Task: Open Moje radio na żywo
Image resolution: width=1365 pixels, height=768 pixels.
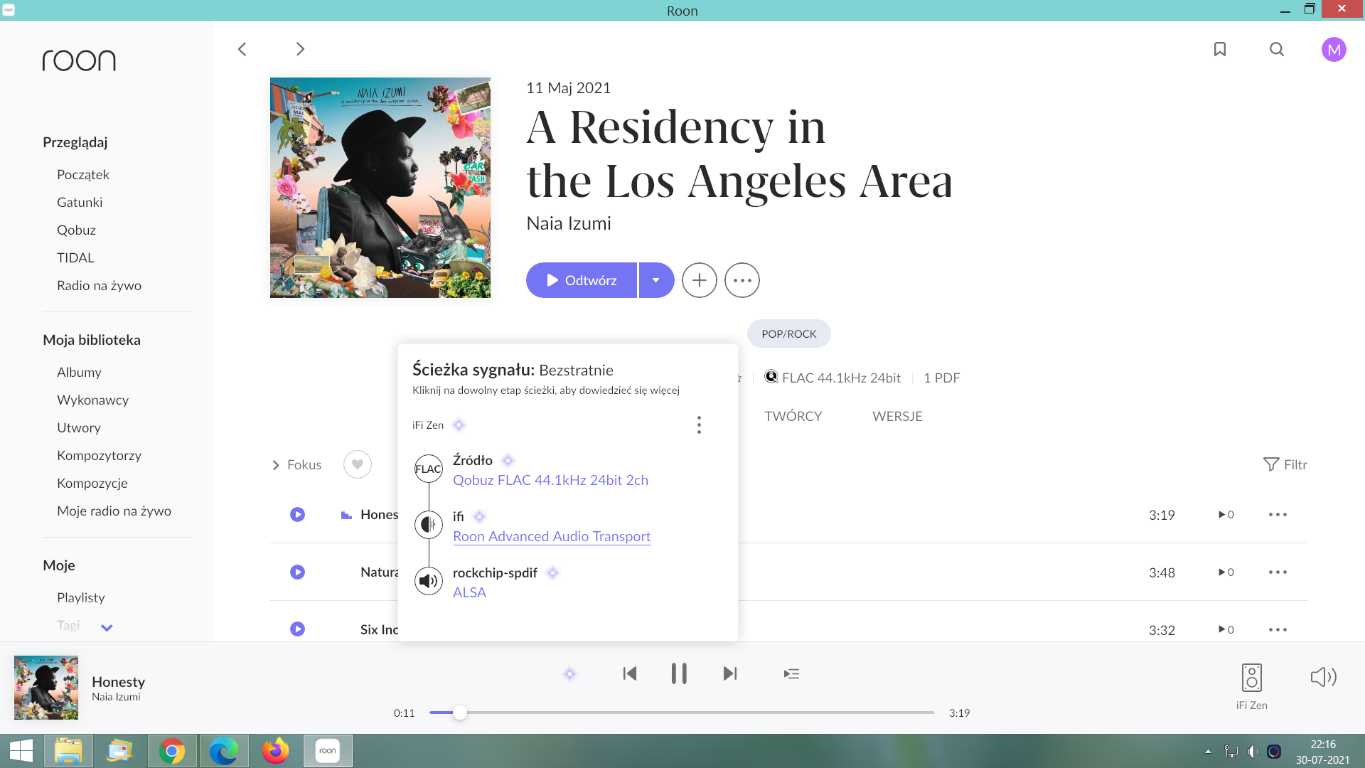Action: pos(114,511)
